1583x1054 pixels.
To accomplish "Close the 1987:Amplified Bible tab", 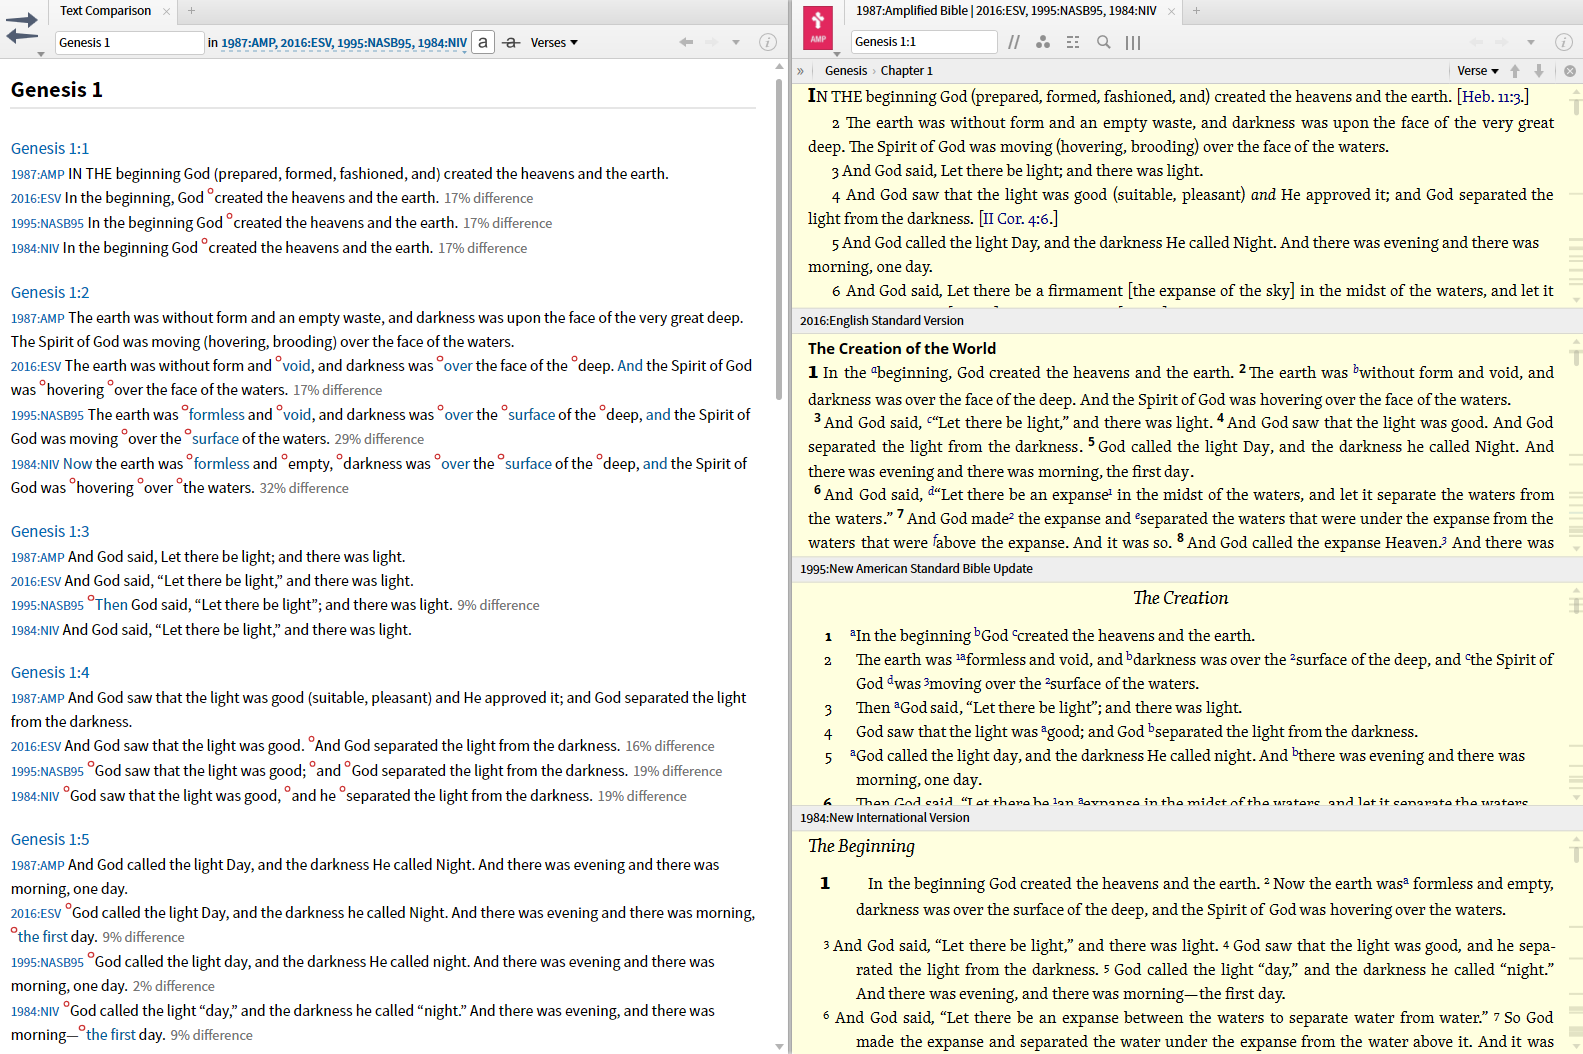I will tap(1172, 11).
